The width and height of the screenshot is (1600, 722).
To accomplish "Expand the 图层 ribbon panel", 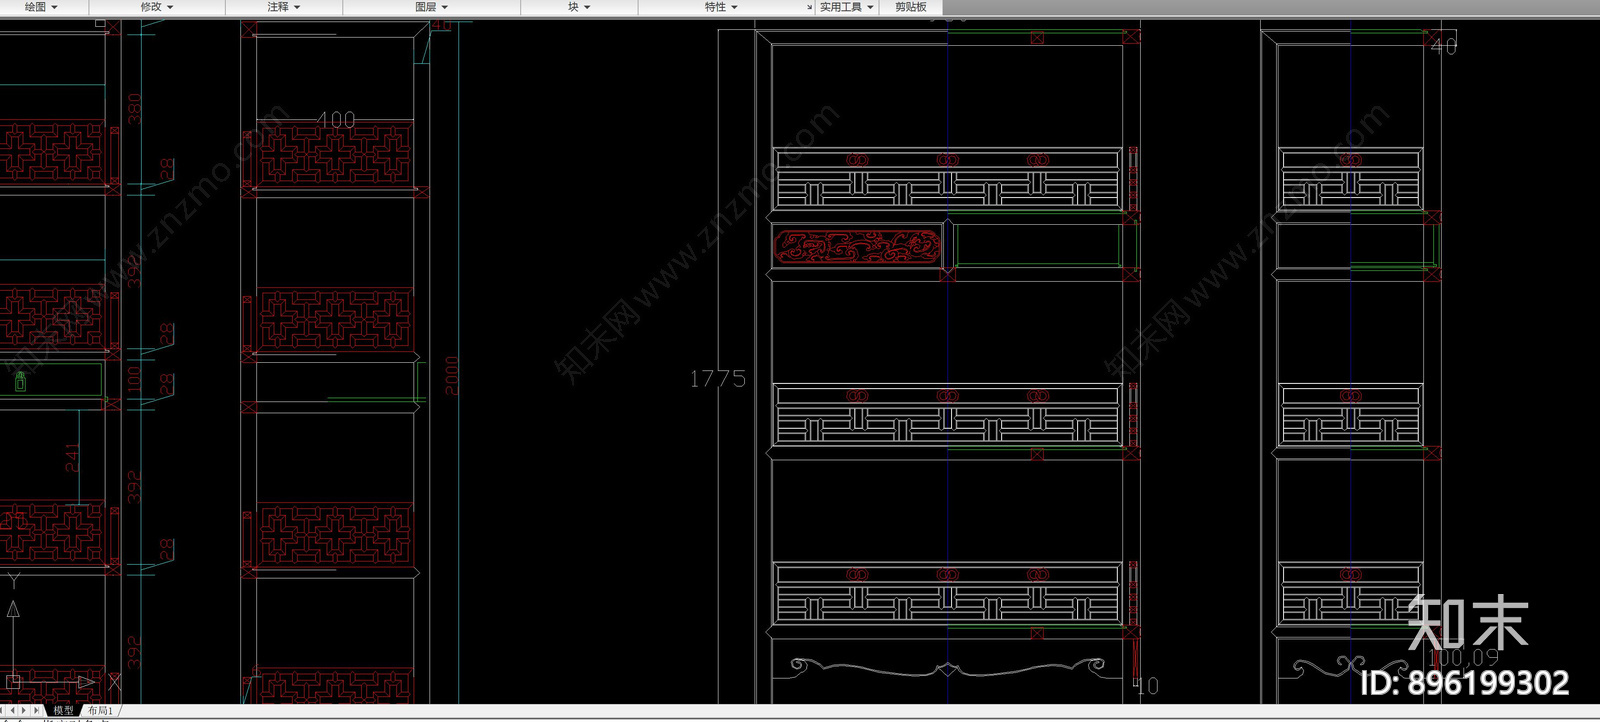I will click(x=432, y=7).
